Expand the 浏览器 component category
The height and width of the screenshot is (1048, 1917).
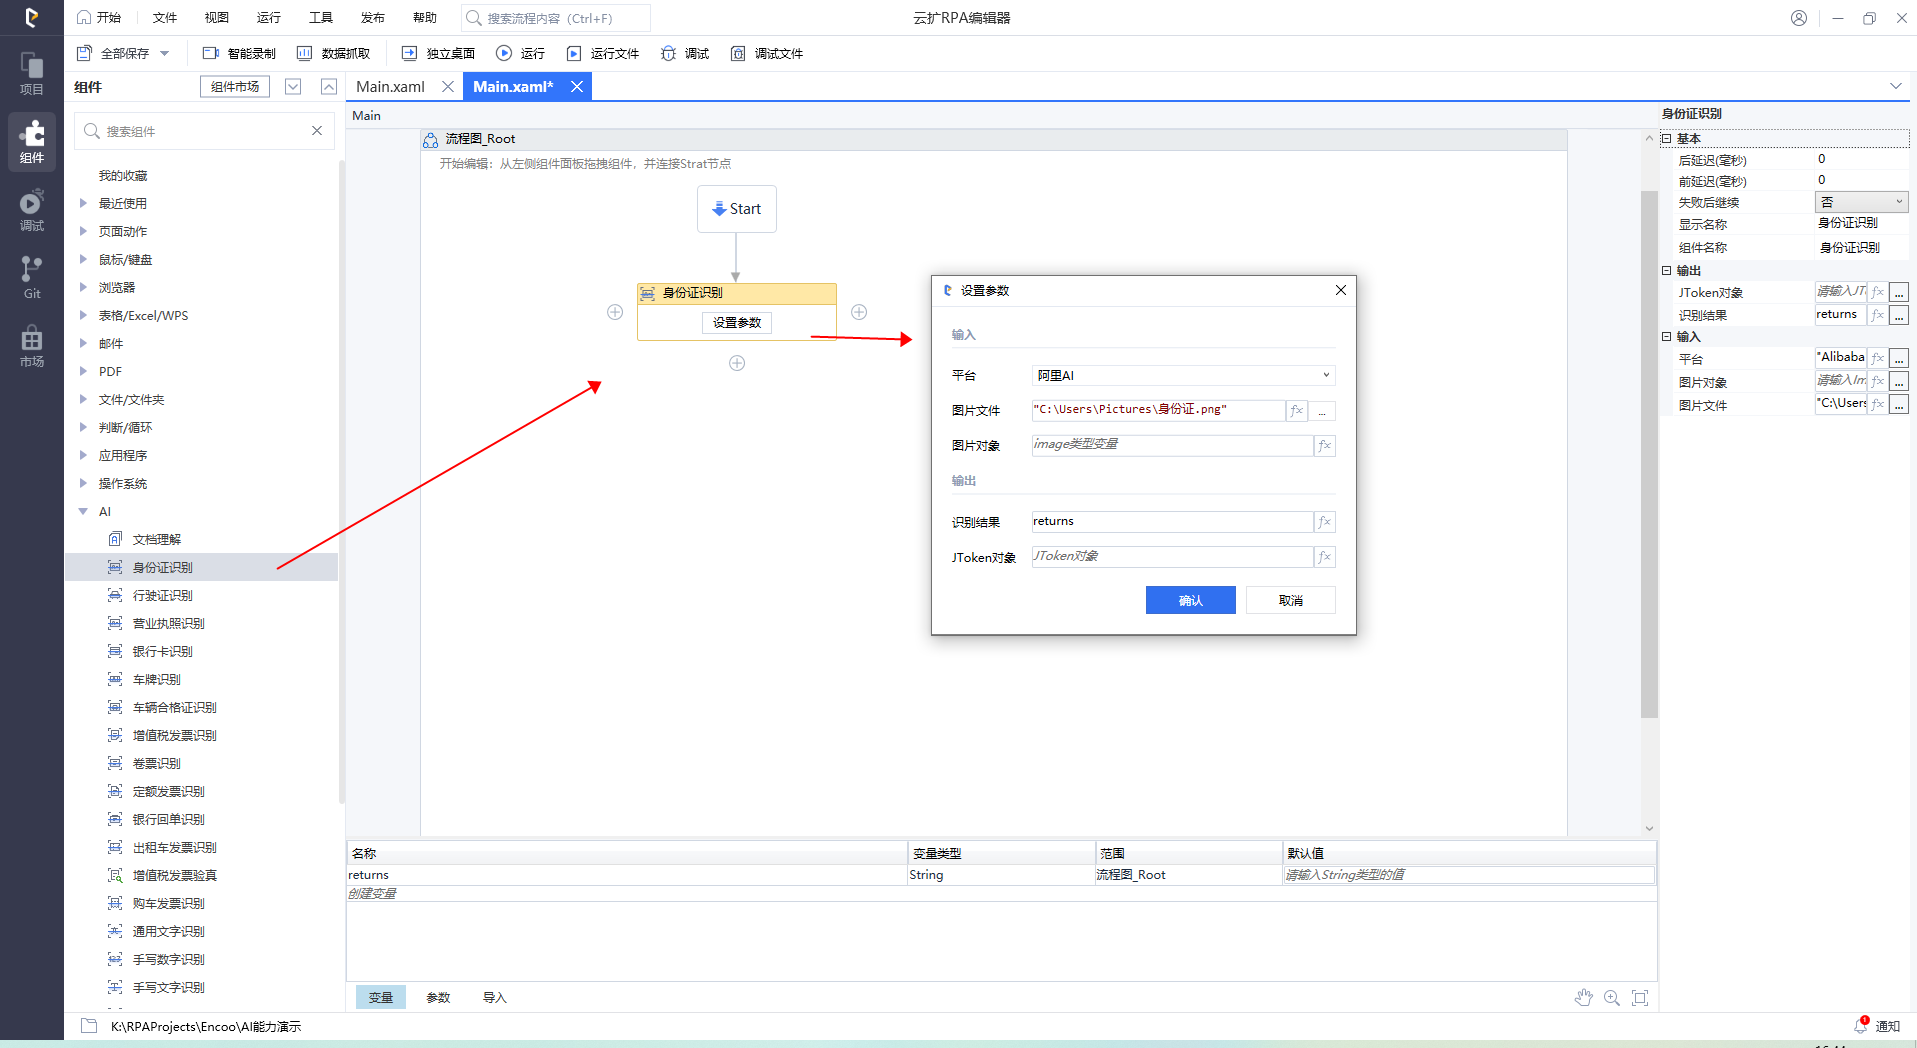pyautogui.click(x=84, y=287)
